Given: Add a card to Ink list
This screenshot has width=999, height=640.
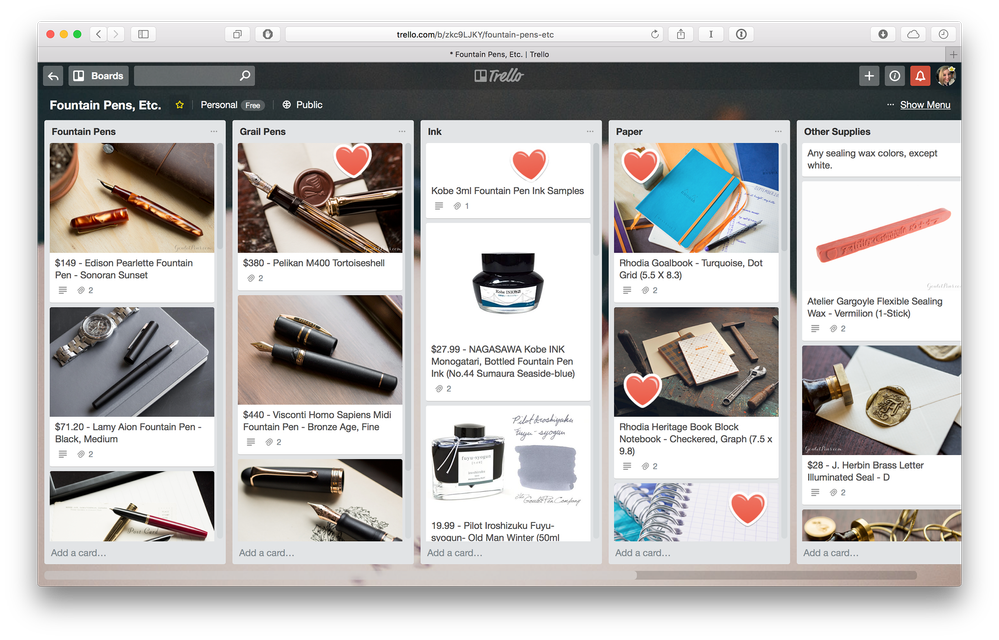Looking at the screenshot, I should (x=454, y=553).
